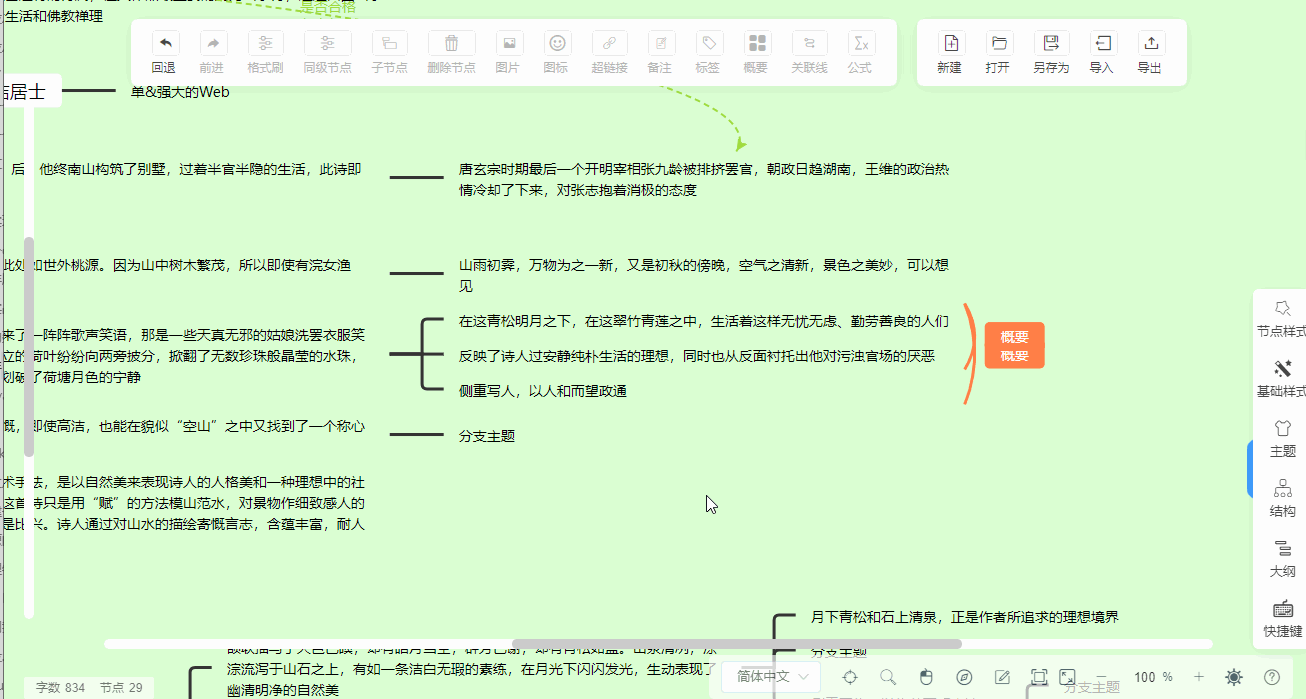Insert an image with the 图片 icon
Viewport: 1306px width, 699px height.
pyautogui.click(x=509, y=52)
